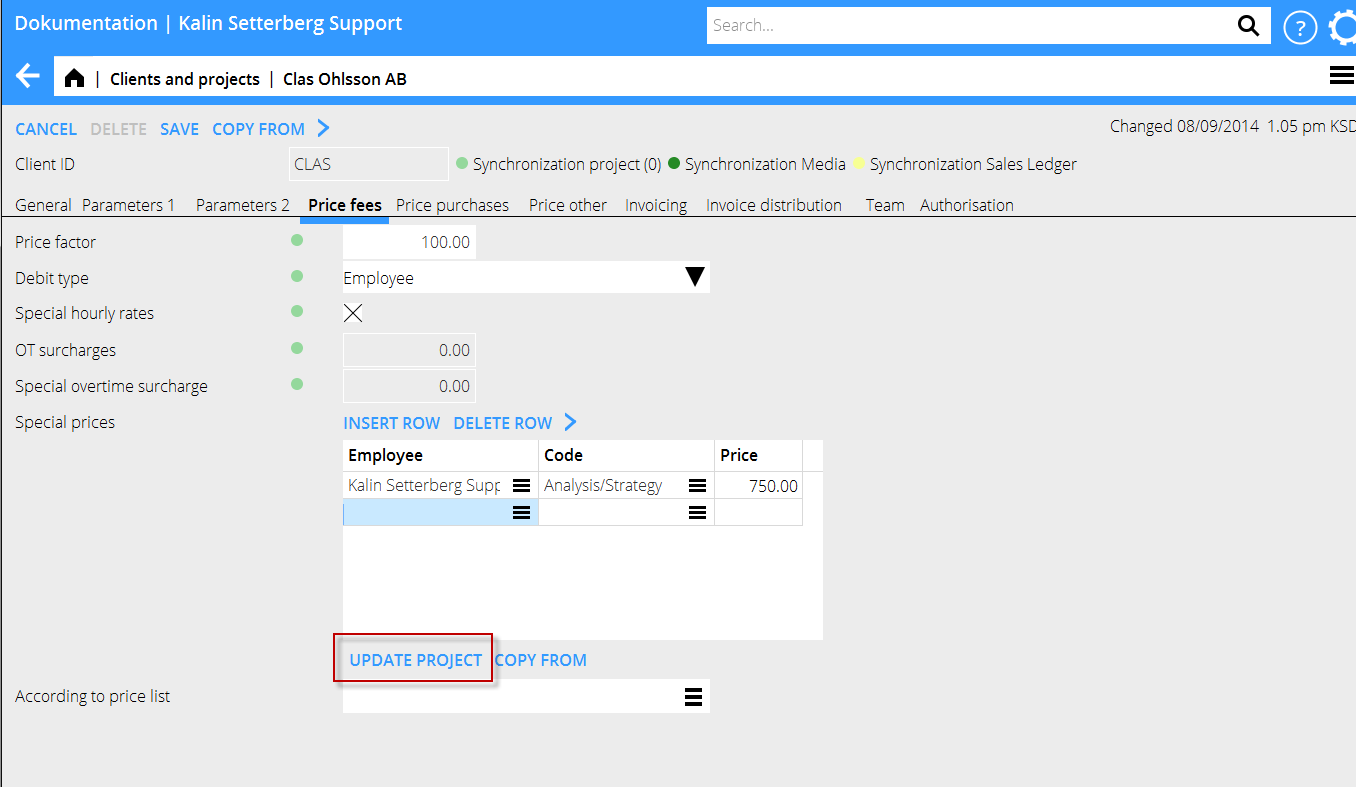The height and width of the screenshot is (787, 1356).
Task: Open help question mark icon
Action: coord(1299,27)
